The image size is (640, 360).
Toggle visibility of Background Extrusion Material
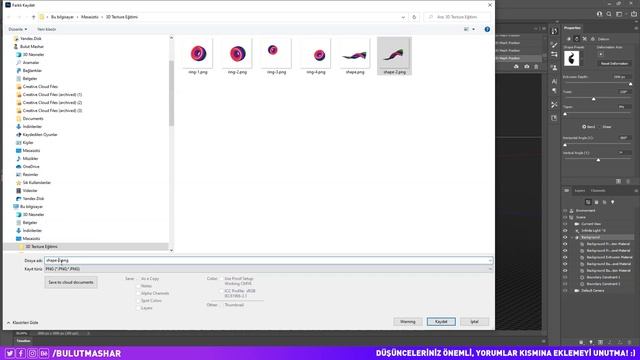[565, 257]
